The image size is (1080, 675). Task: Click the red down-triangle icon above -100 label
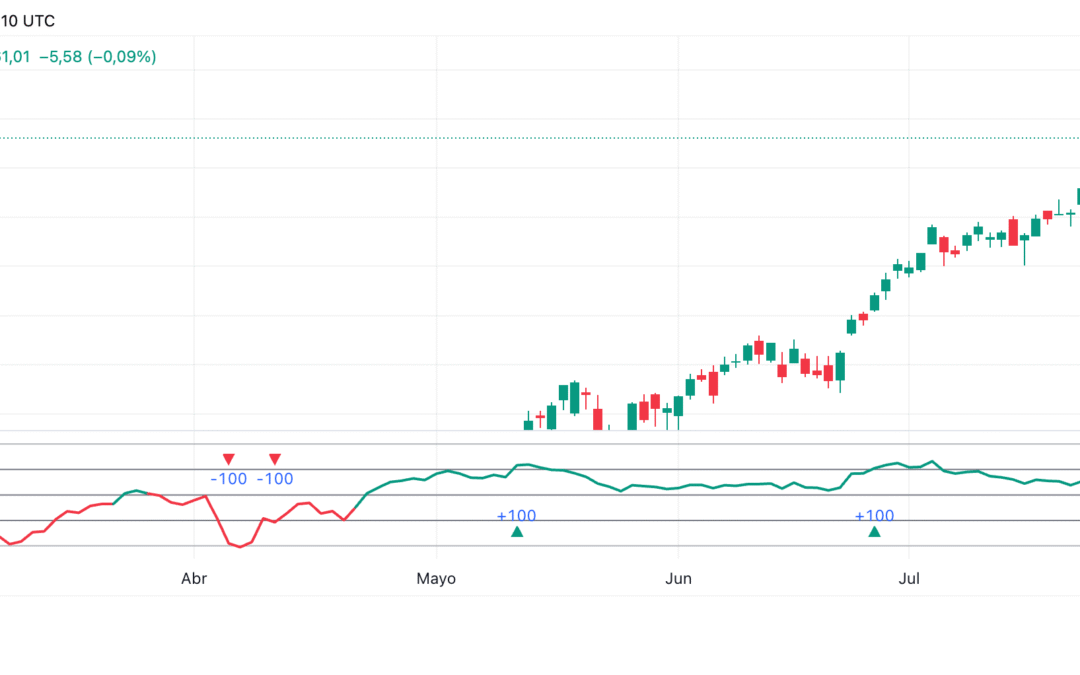(229, 458)
